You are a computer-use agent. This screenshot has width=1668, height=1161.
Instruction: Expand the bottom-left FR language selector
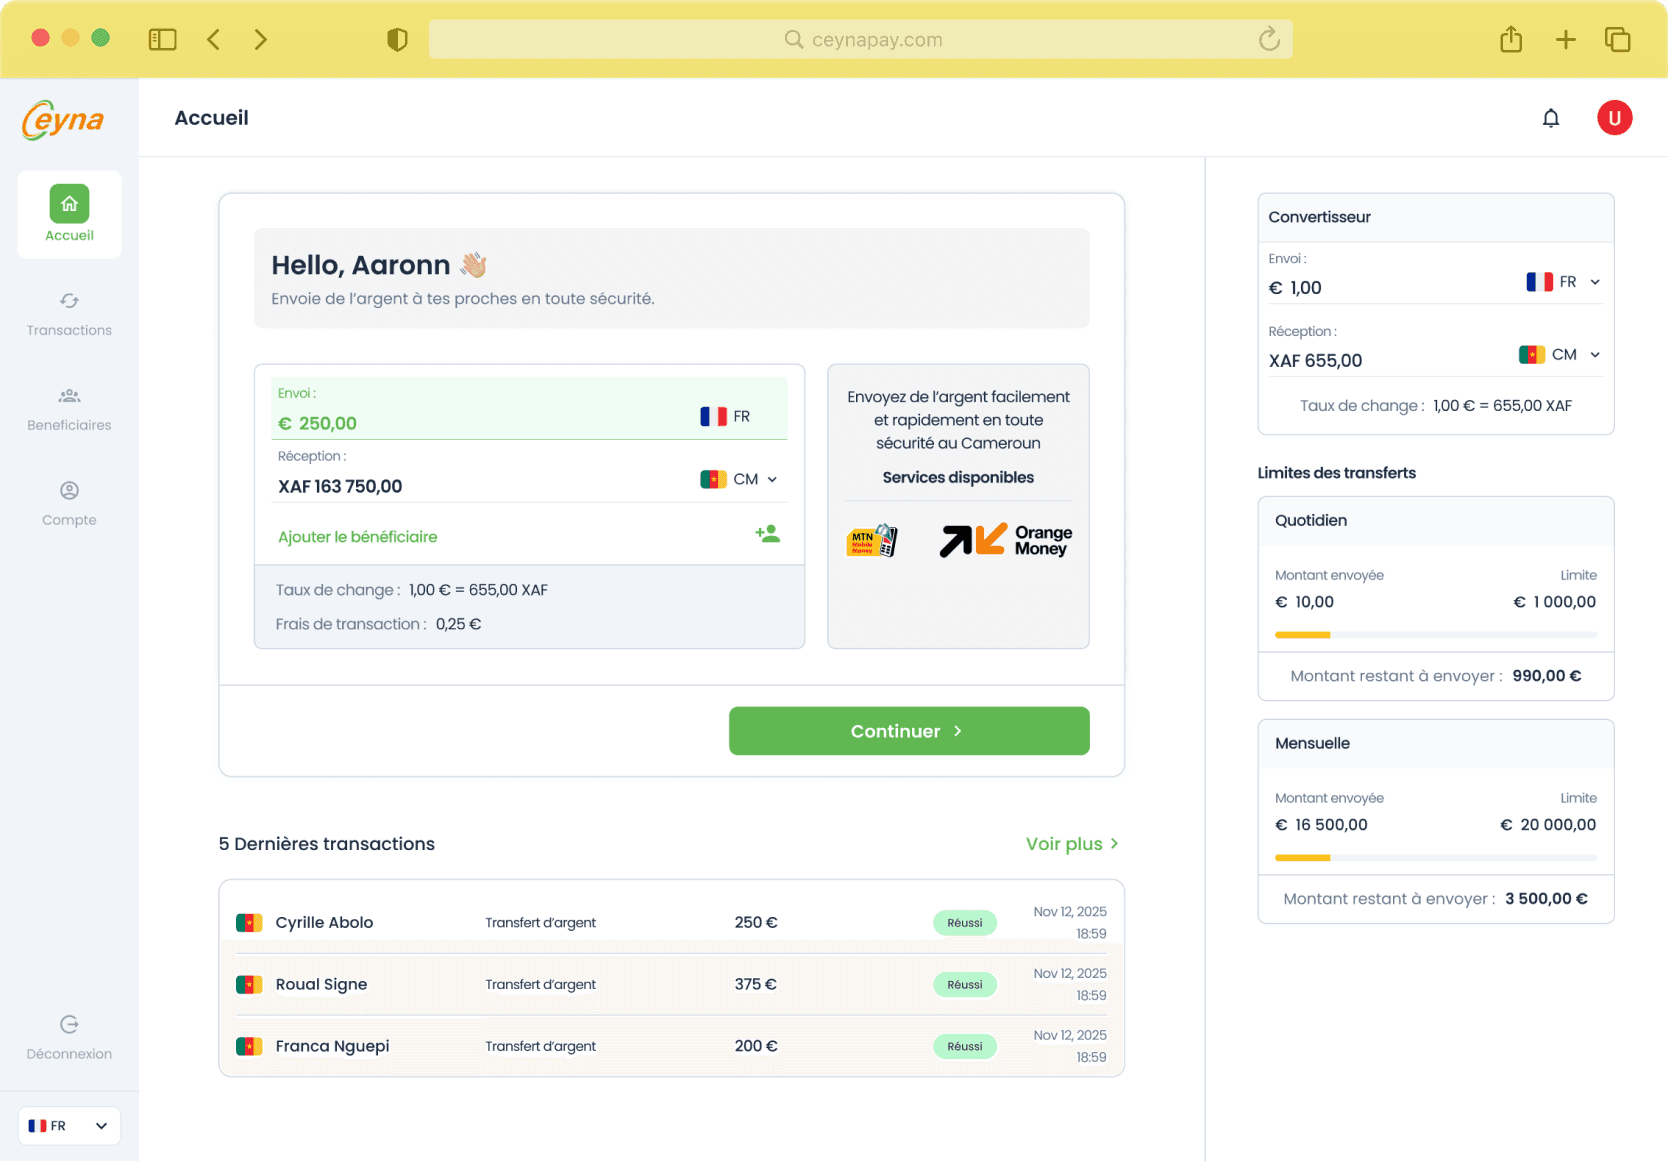click(x=68, y=1125)
